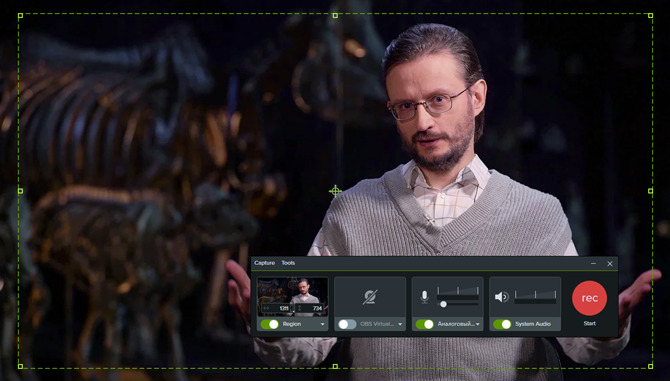
Task: Click the microphone volume slider knob
Action: [444, 304]
